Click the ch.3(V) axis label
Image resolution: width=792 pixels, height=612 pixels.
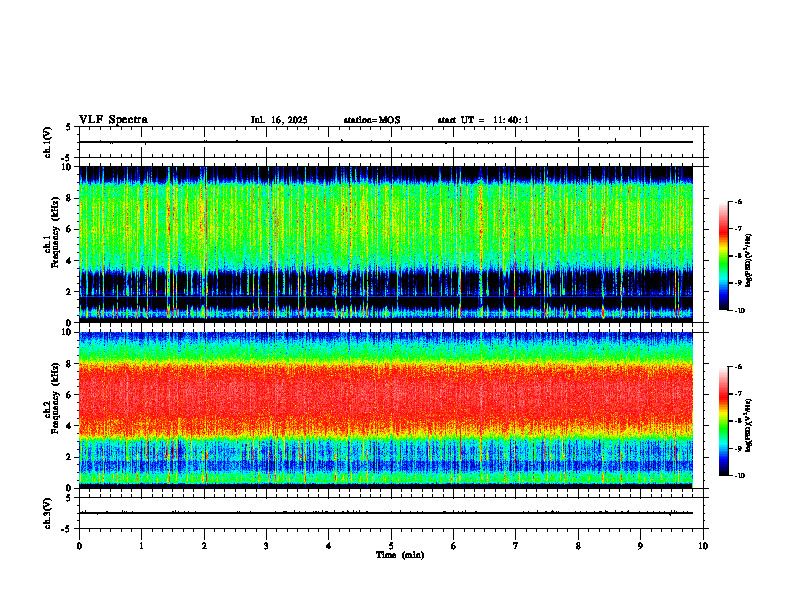pos(48,513)
